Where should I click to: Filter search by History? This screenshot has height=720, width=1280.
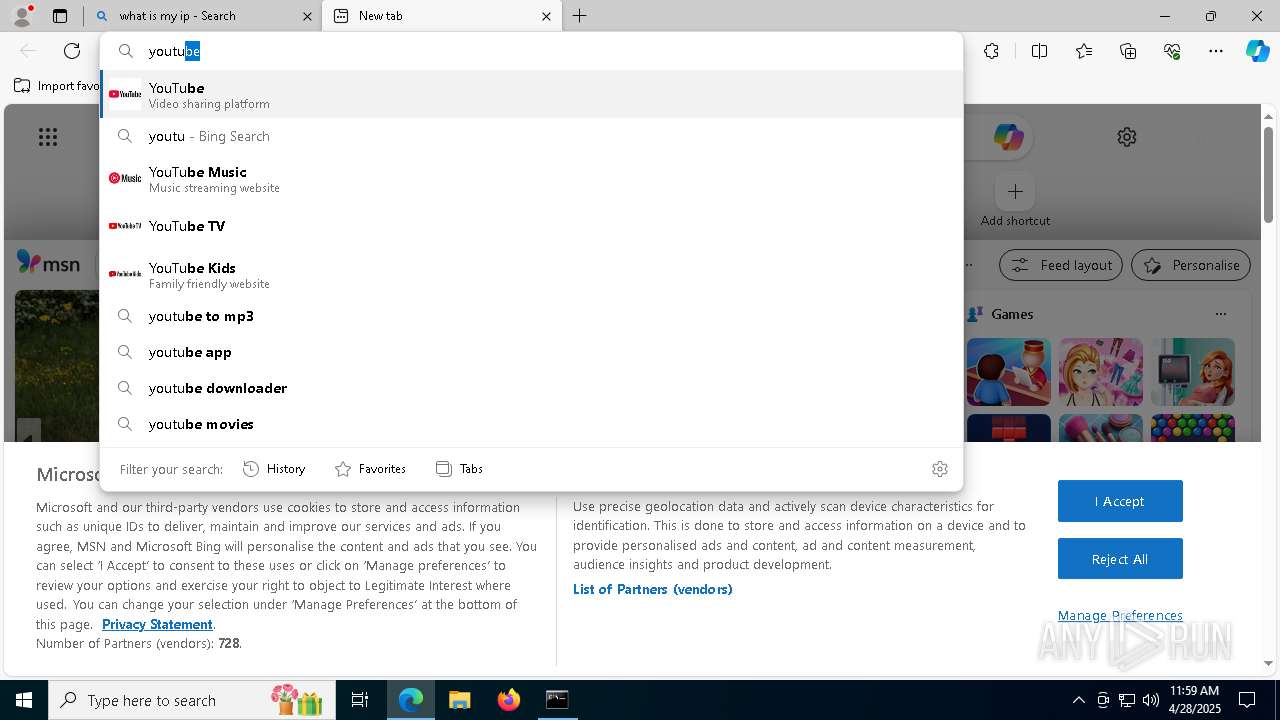(x=274, y=469)
